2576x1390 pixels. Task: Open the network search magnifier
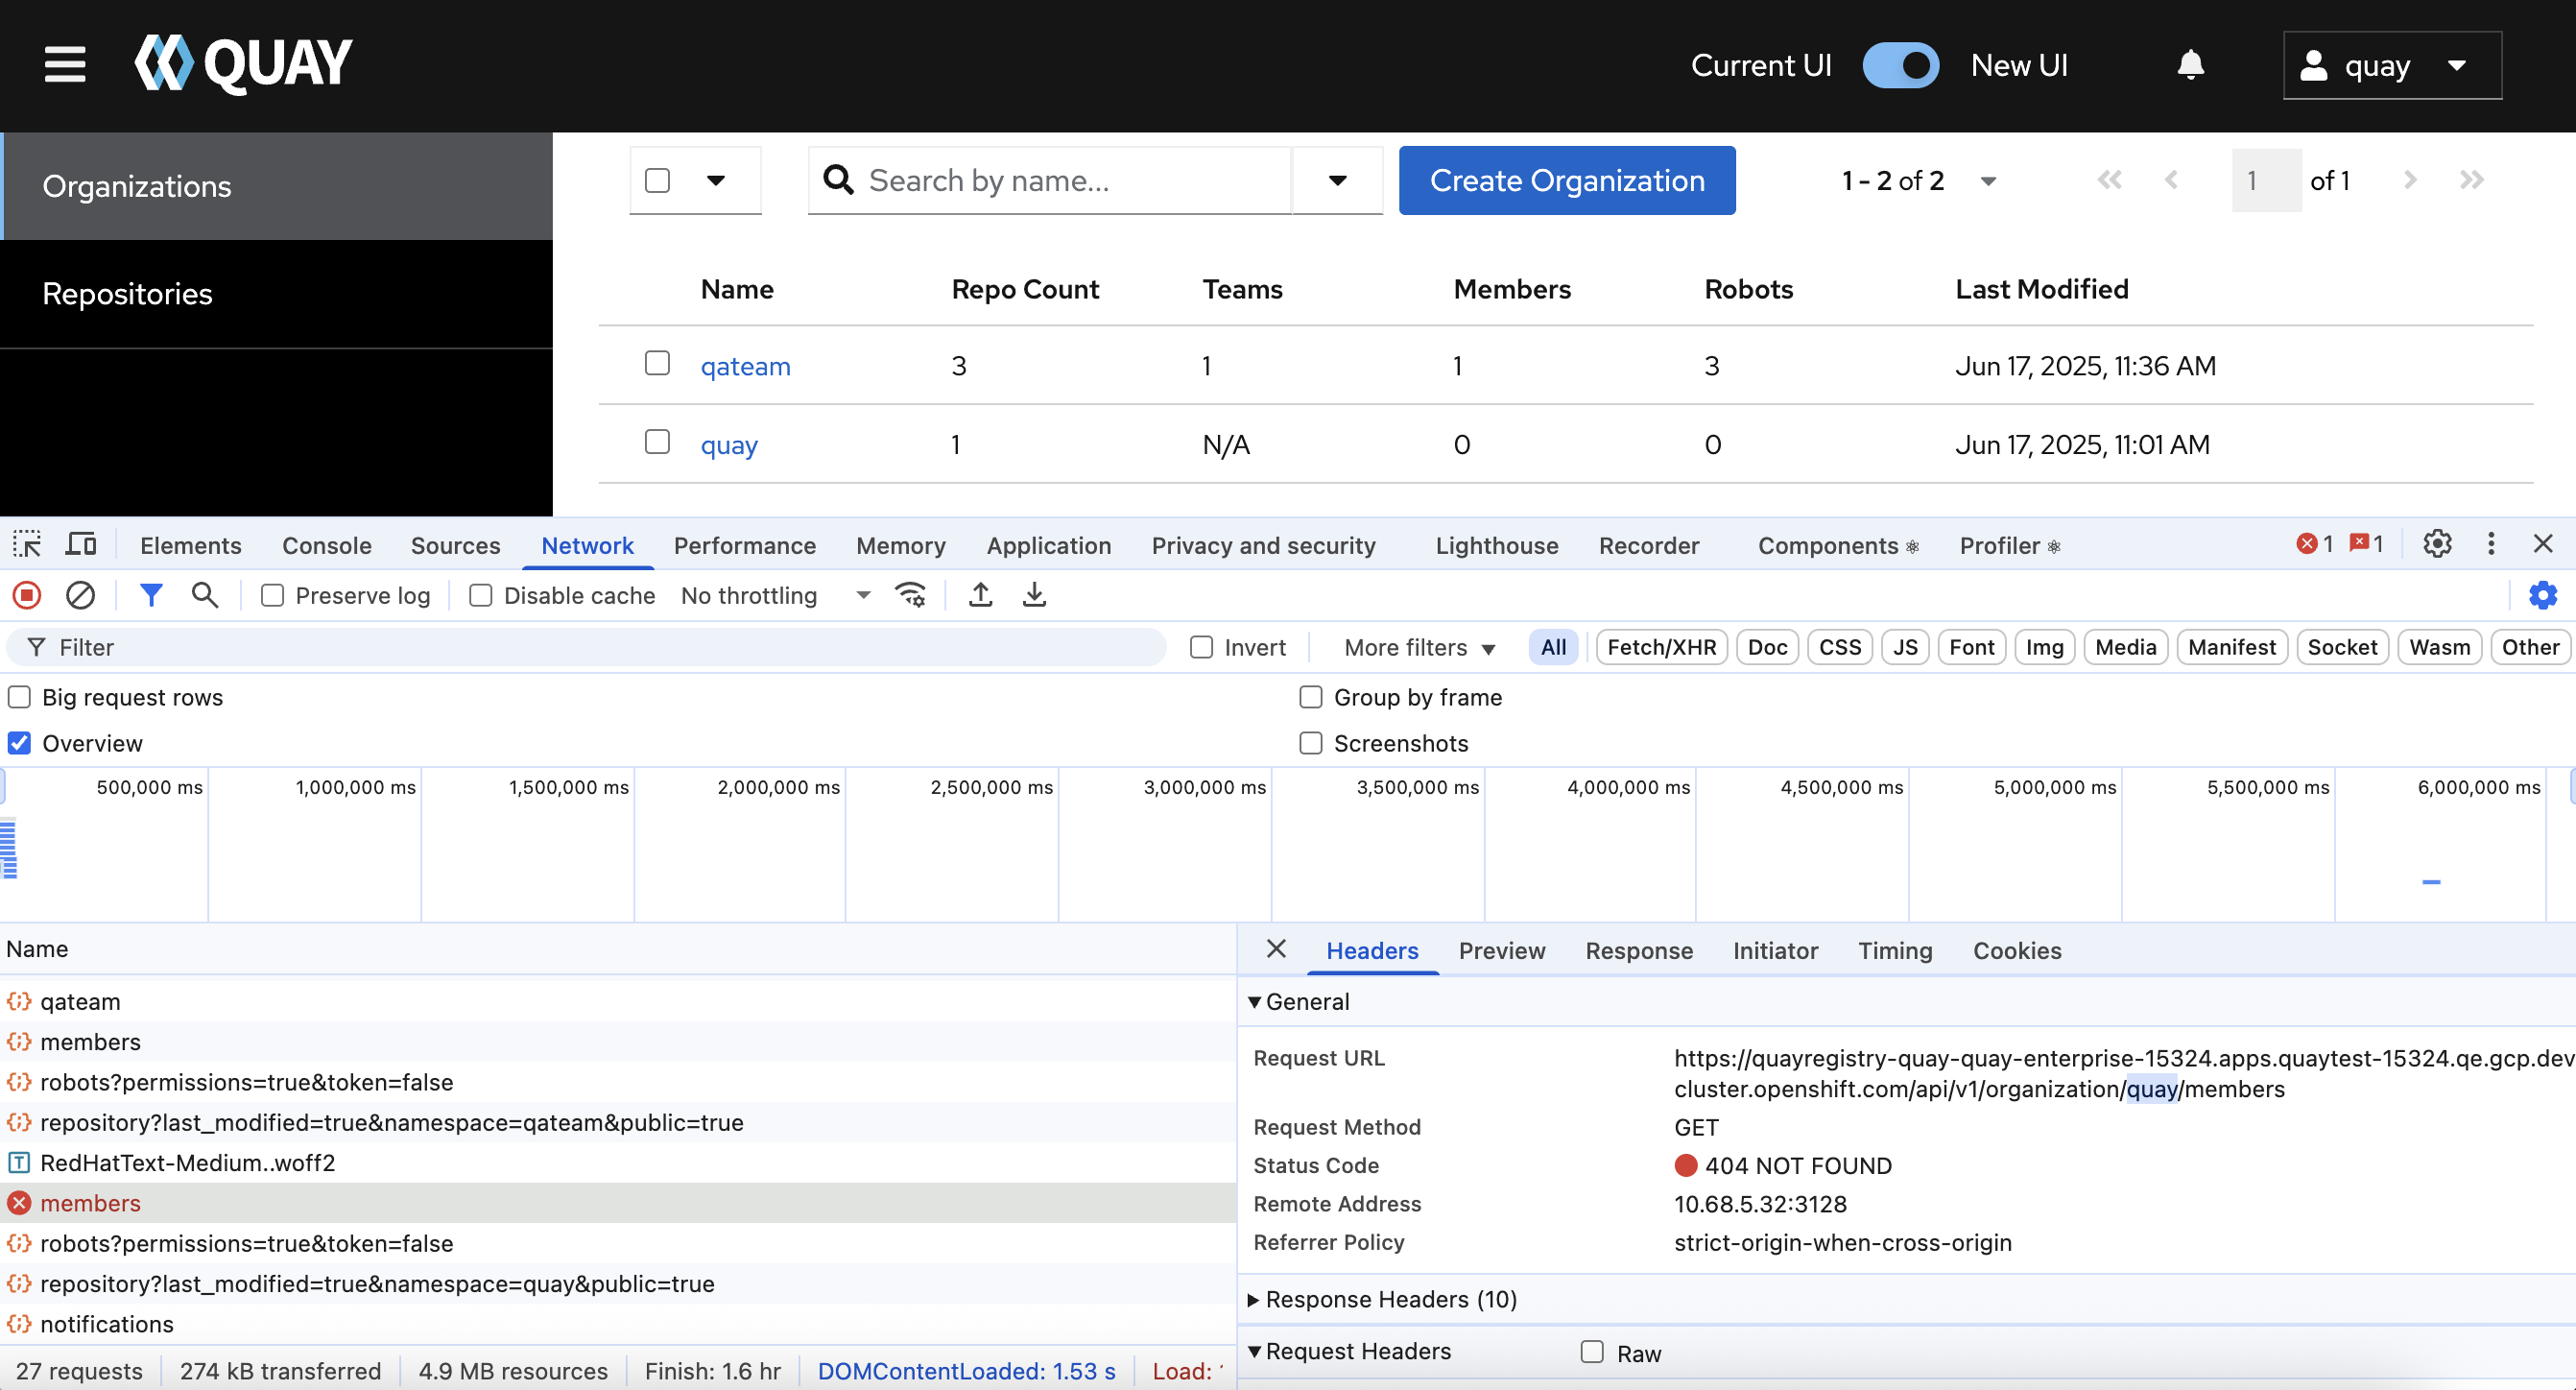(x=205, y=596)
